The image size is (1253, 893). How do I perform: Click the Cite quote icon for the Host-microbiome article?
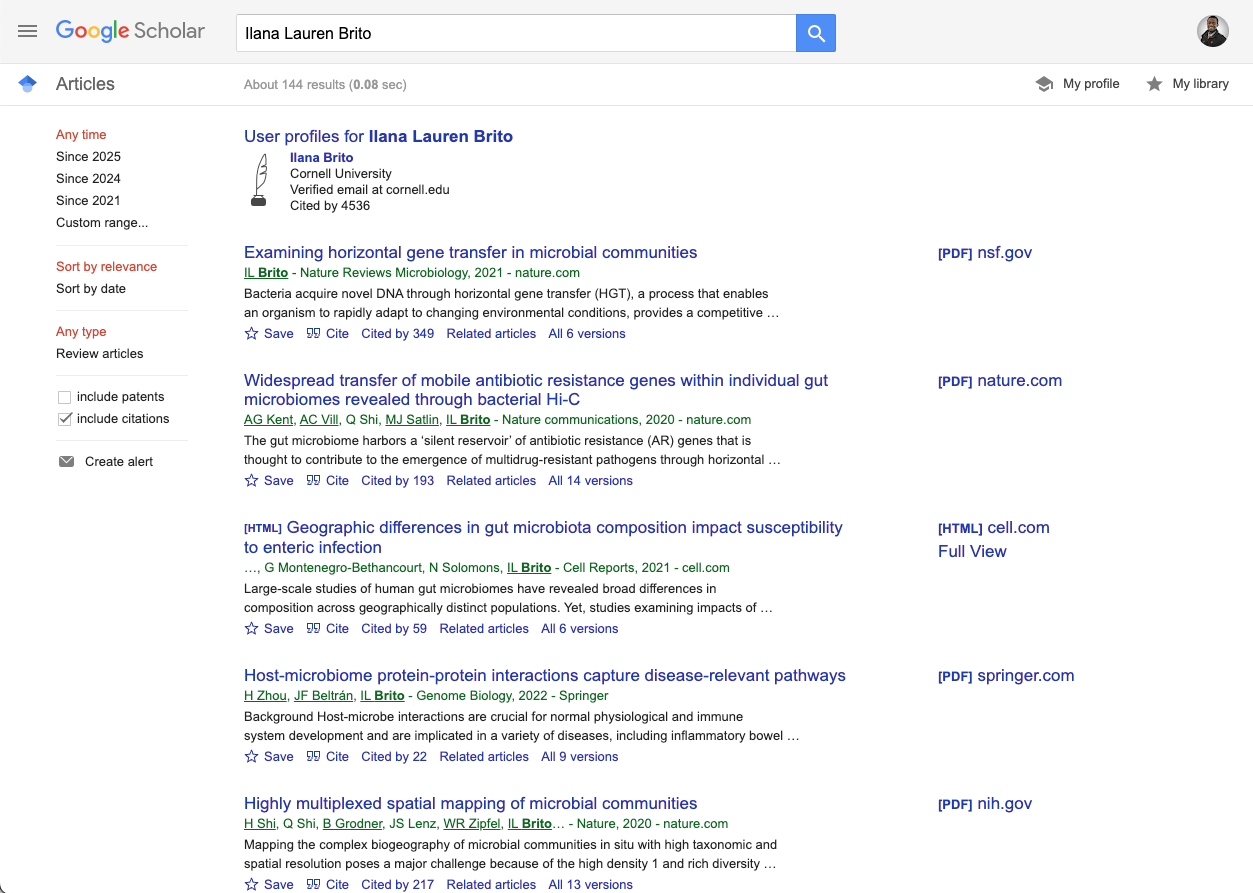tap(313, 757)
